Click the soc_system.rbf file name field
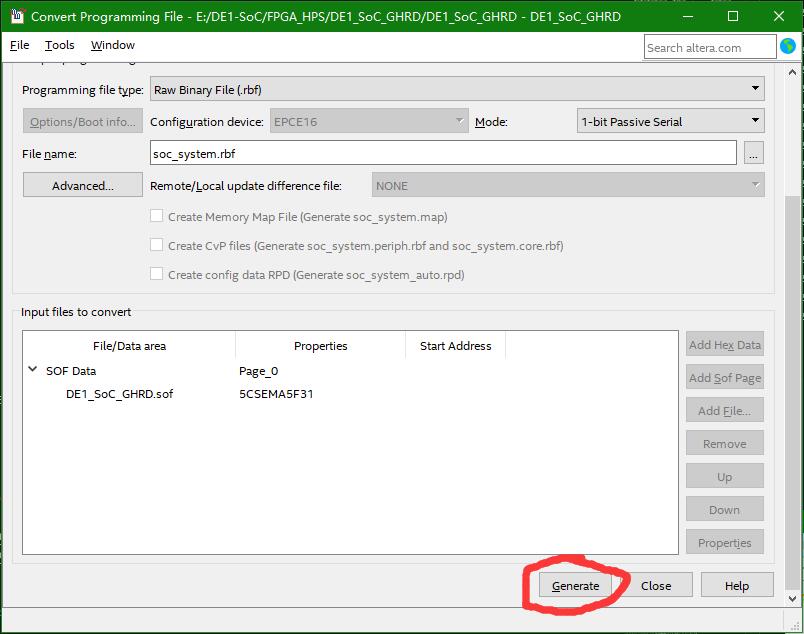804x634 pixels. click(x=443, y=153)
